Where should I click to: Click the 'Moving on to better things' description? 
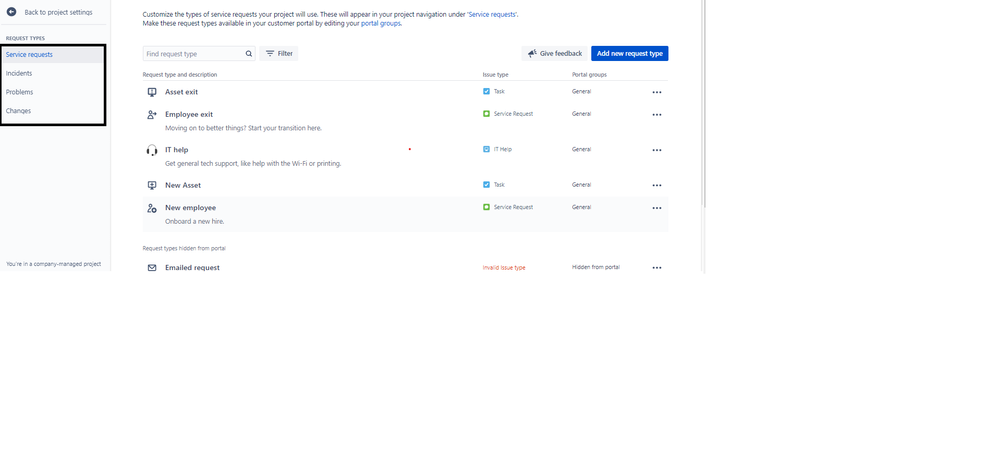(243, 128)
